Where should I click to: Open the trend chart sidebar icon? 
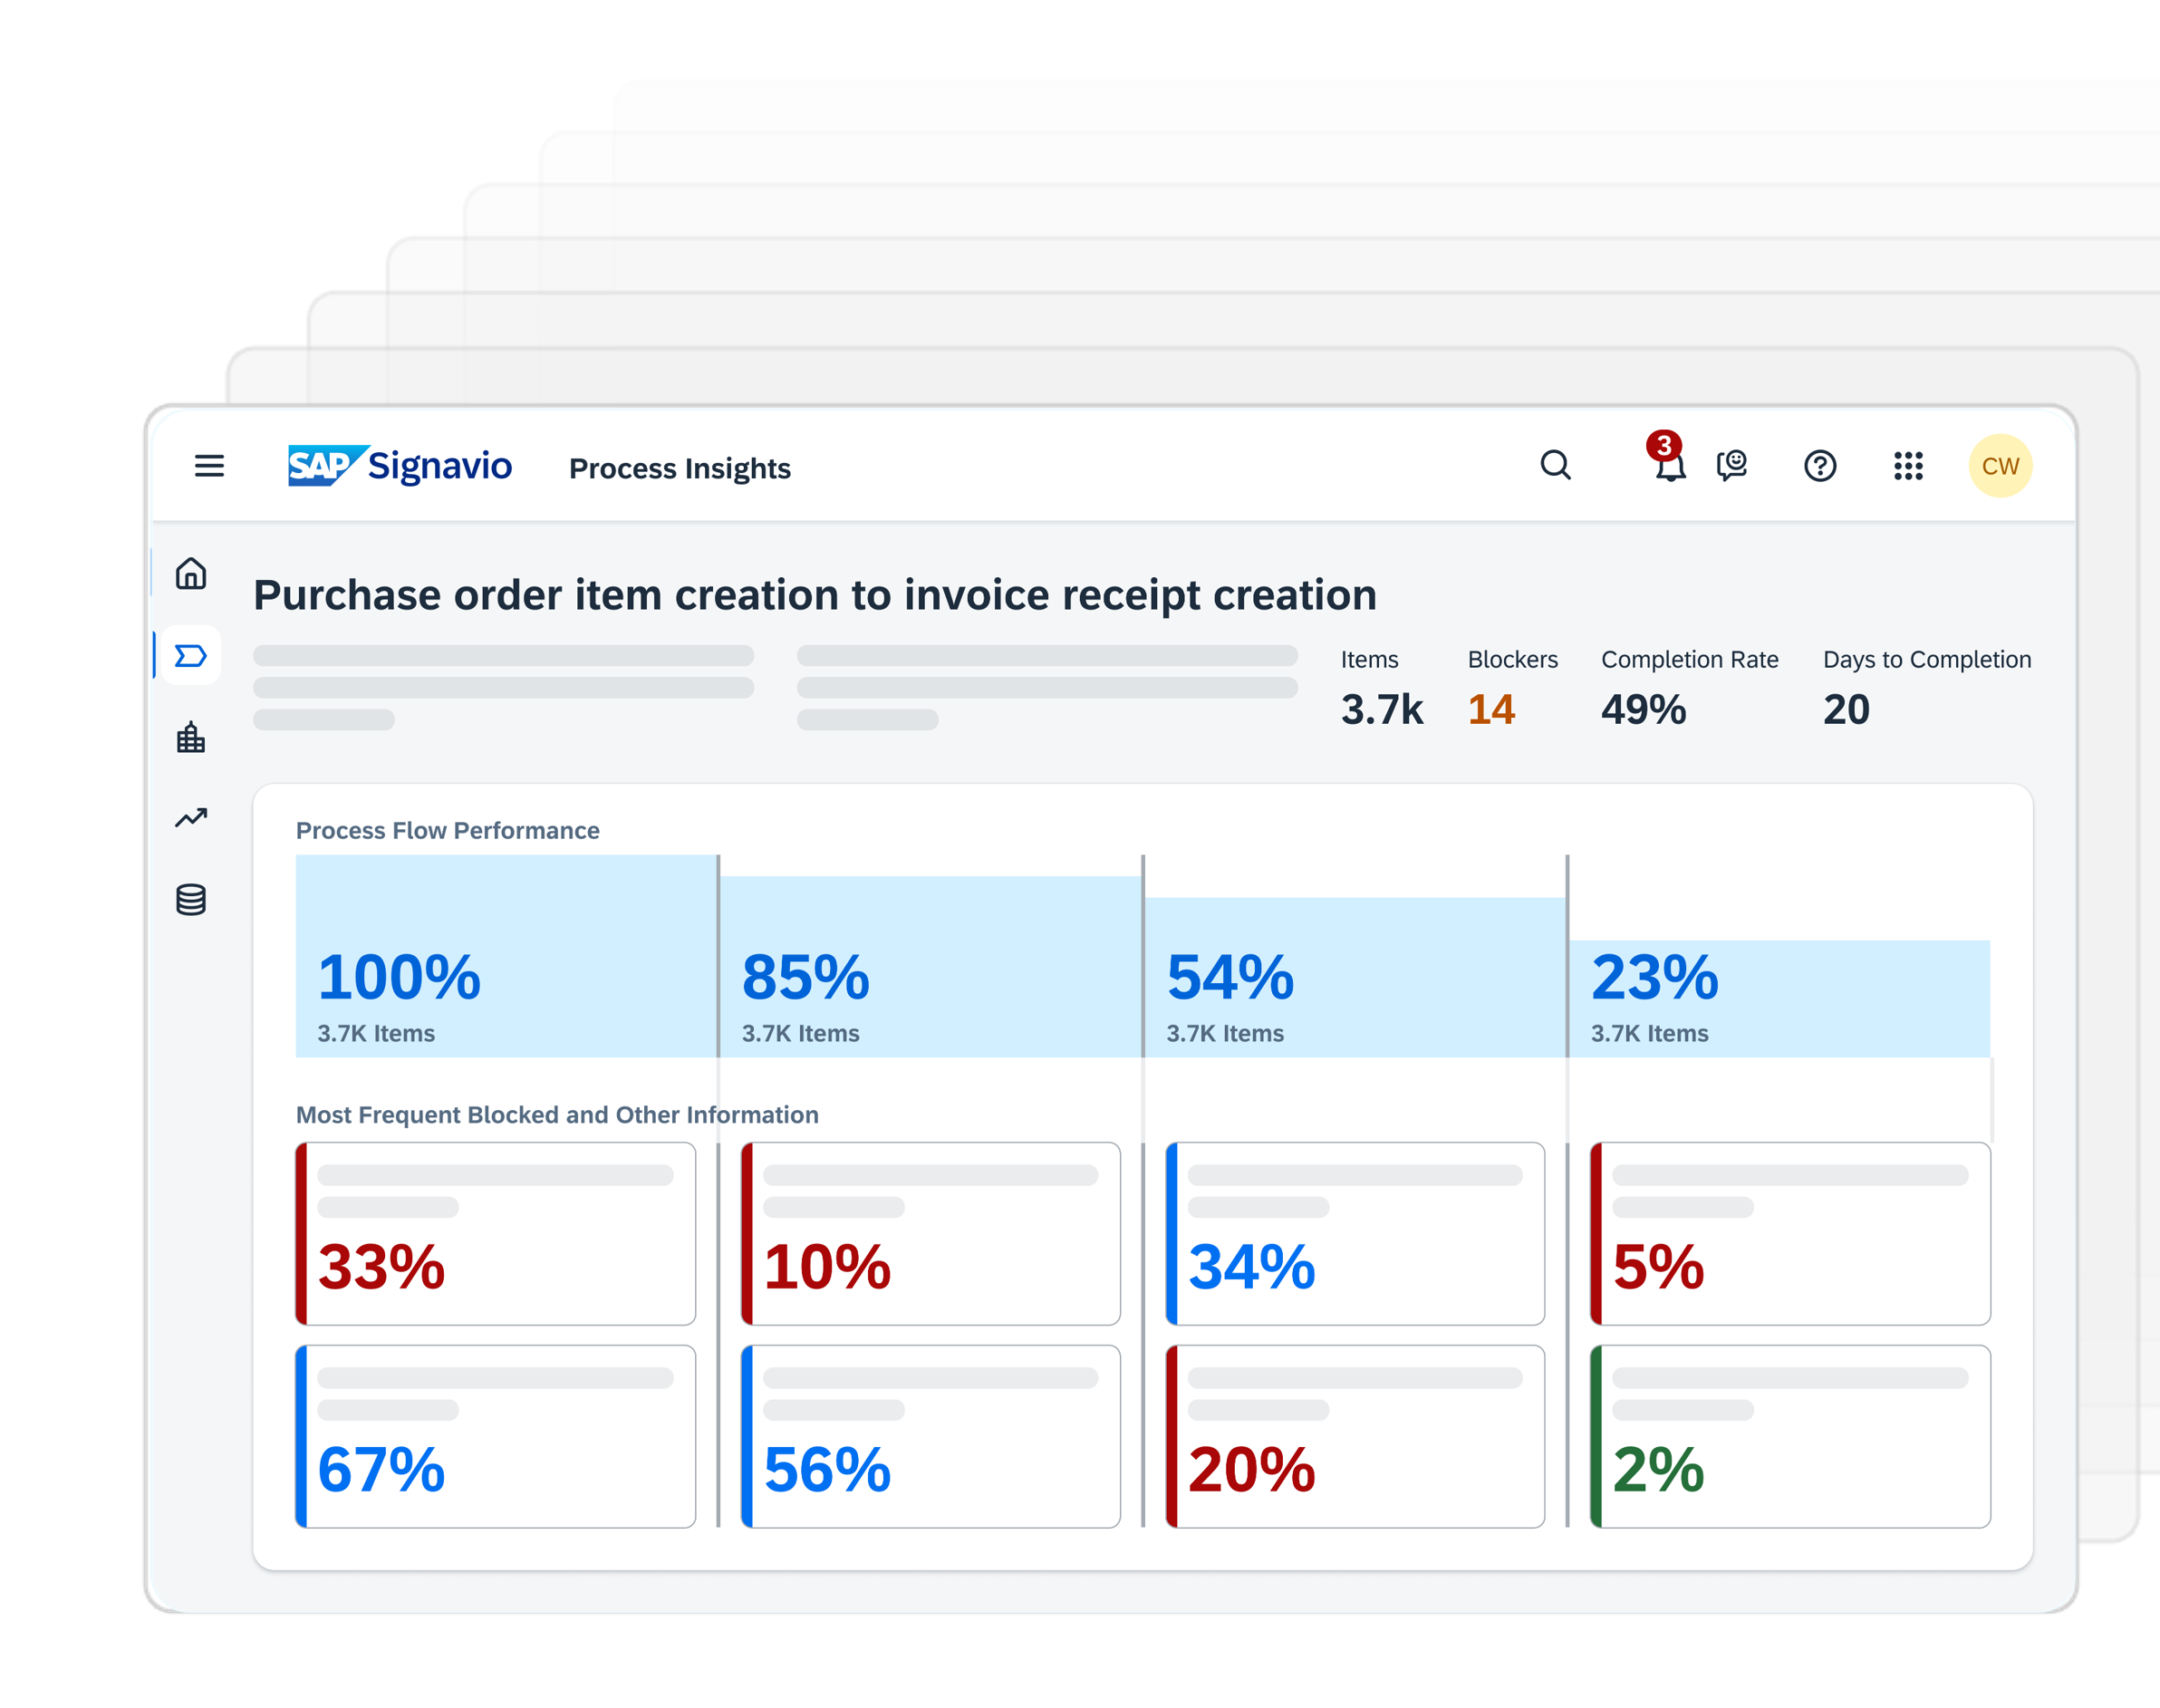[x=191, y=818]
